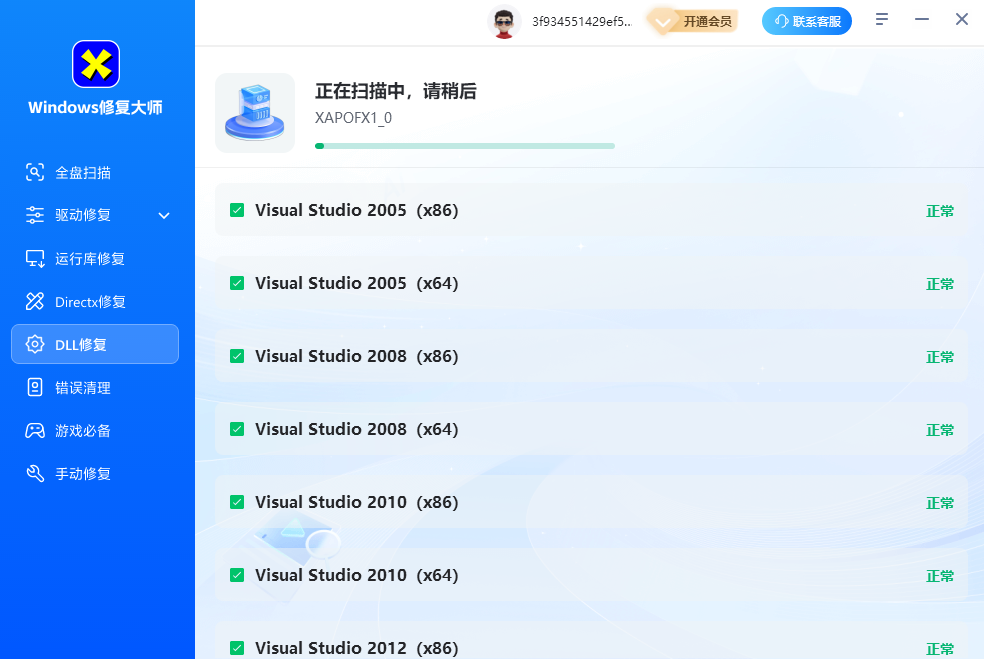
Task: Click the headset icon on 联系客服
Action: coord(781,21)
